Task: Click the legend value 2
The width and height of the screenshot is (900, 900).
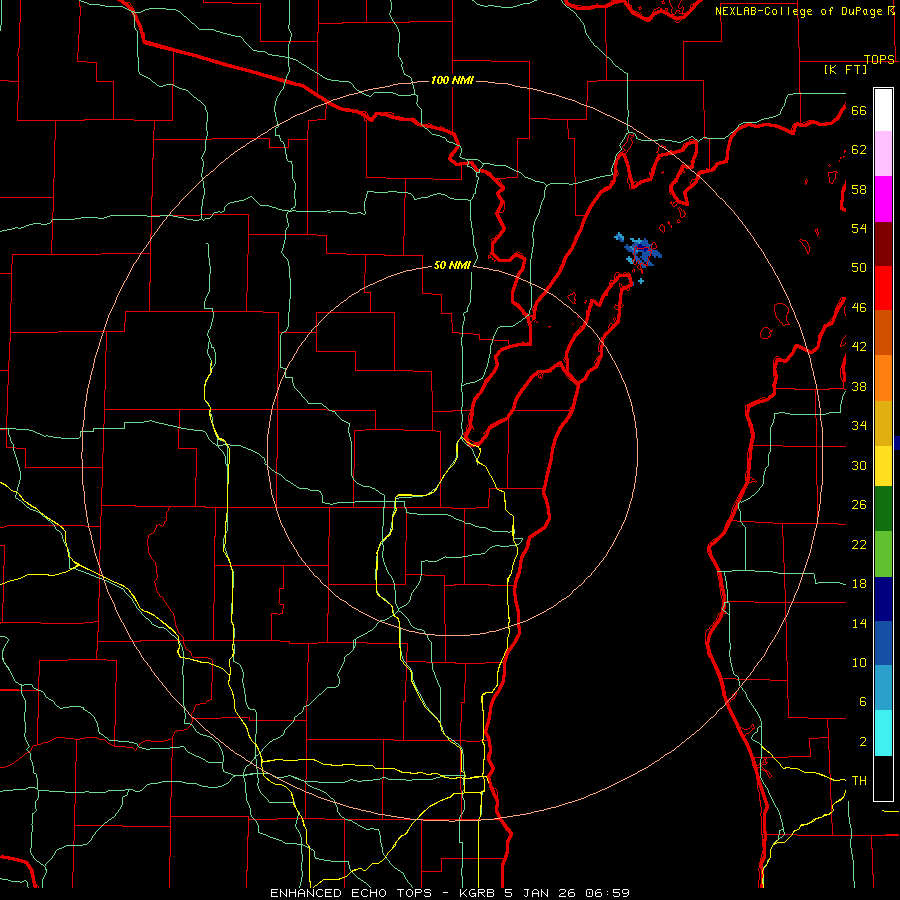Action: pyautogui.click(x=863, y=742)
